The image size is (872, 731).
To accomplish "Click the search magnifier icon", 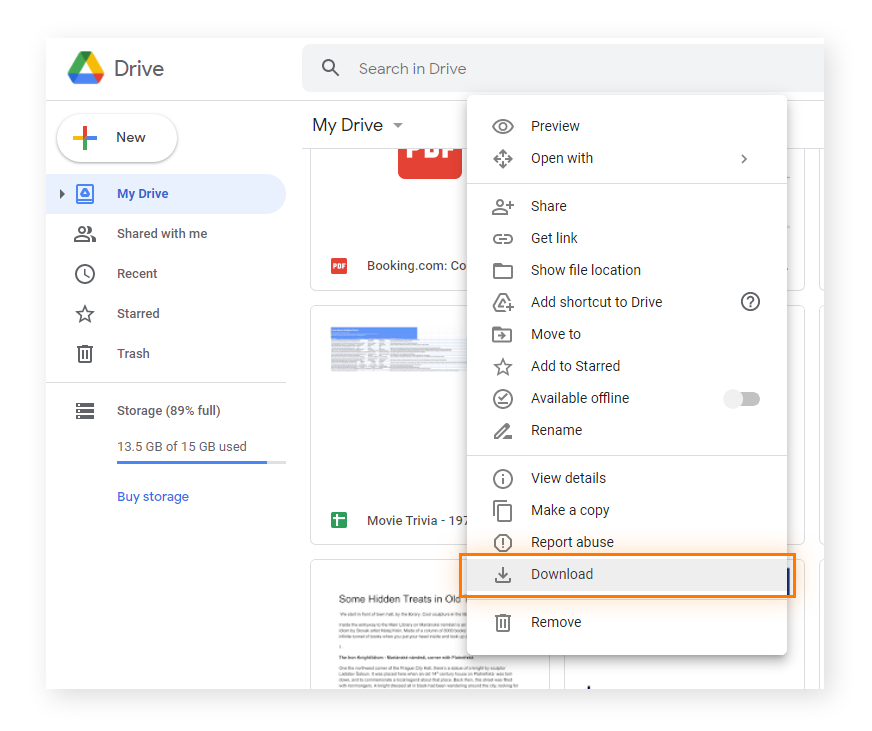I will pos(331,68).
